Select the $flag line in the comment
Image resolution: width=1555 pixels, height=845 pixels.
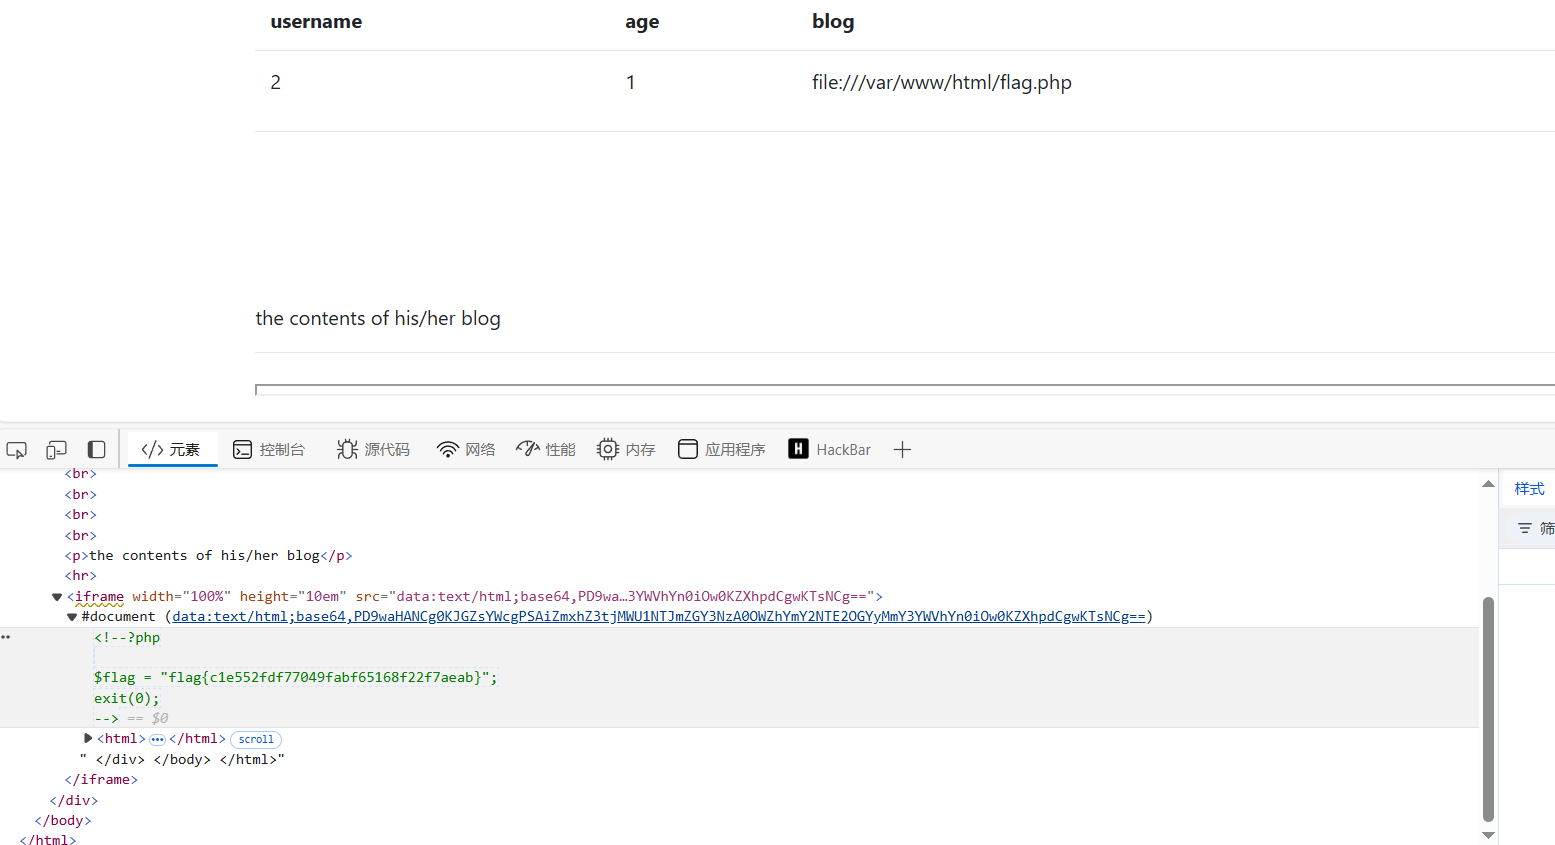[x=295, y=678]
